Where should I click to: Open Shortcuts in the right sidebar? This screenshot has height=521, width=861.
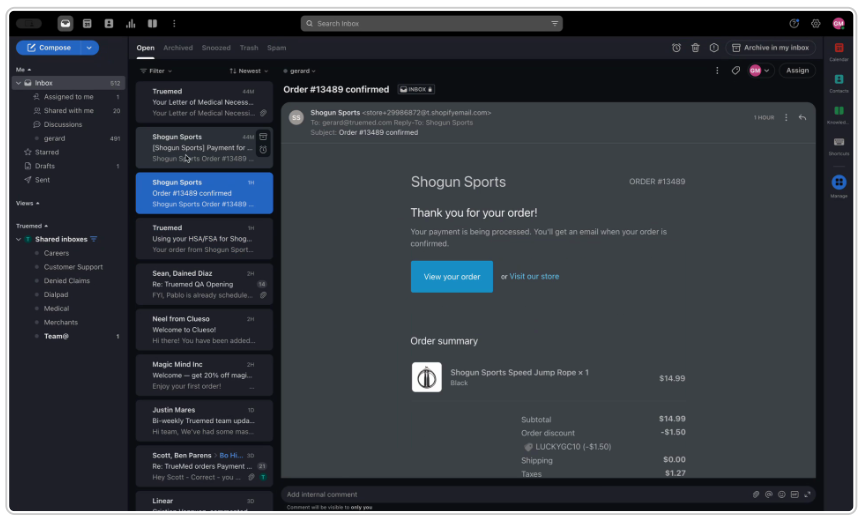(839, 145)
